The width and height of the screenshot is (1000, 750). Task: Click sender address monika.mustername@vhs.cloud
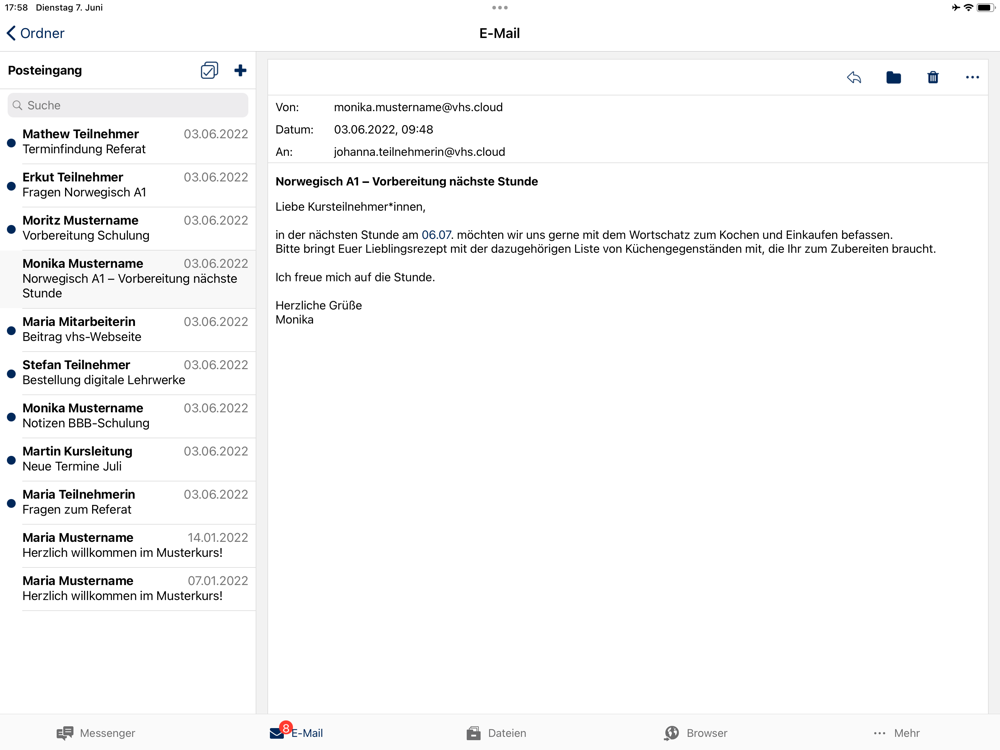coord(418,107)
